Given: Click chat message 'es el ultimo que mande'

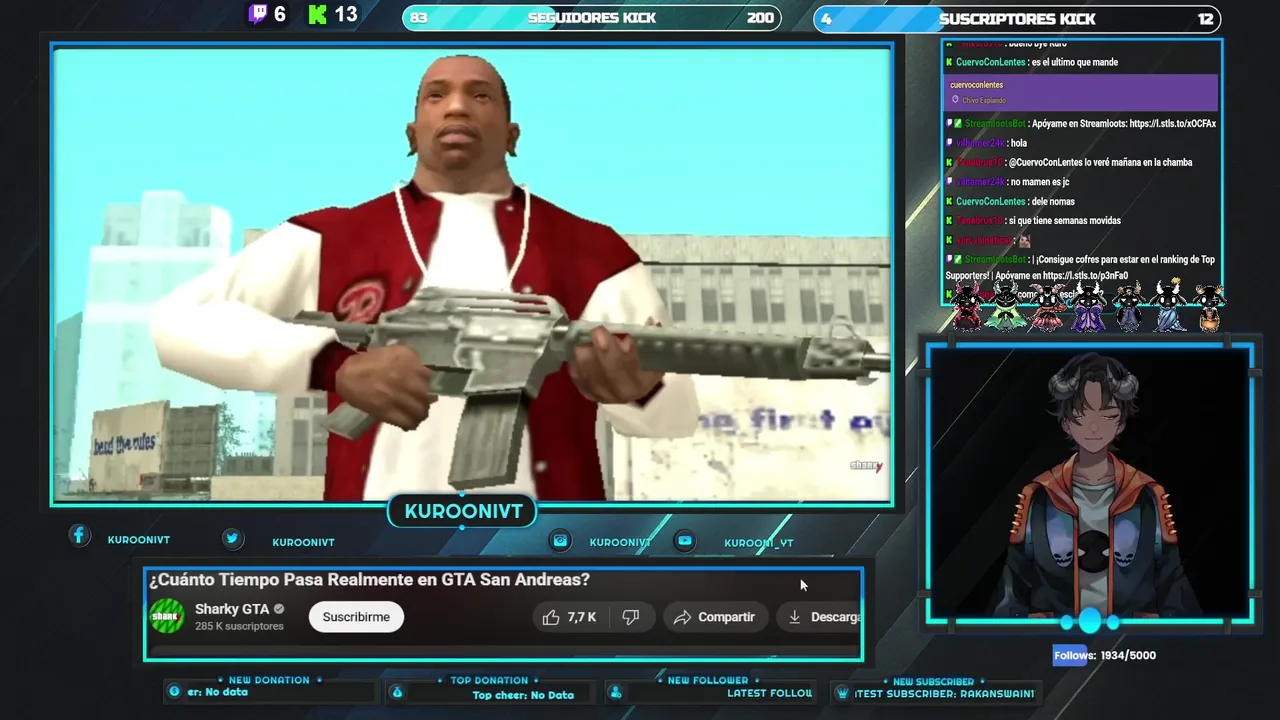Looking at the screenshot, I should click(1075, 62).
